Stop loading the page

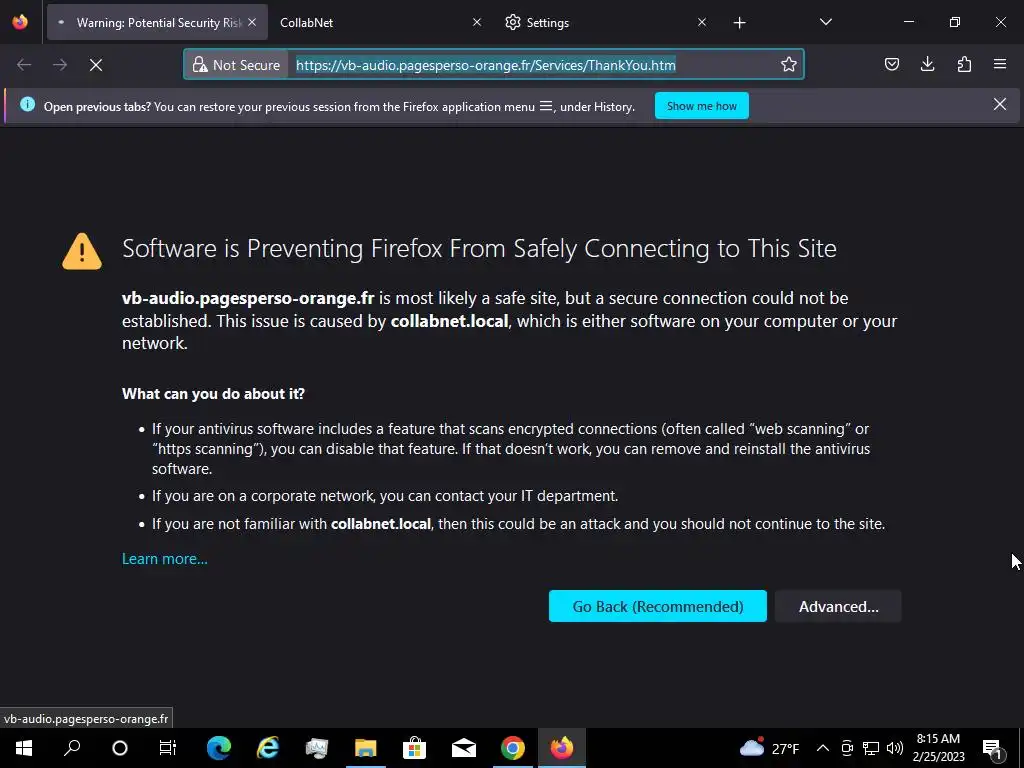(x=96, y=65)
